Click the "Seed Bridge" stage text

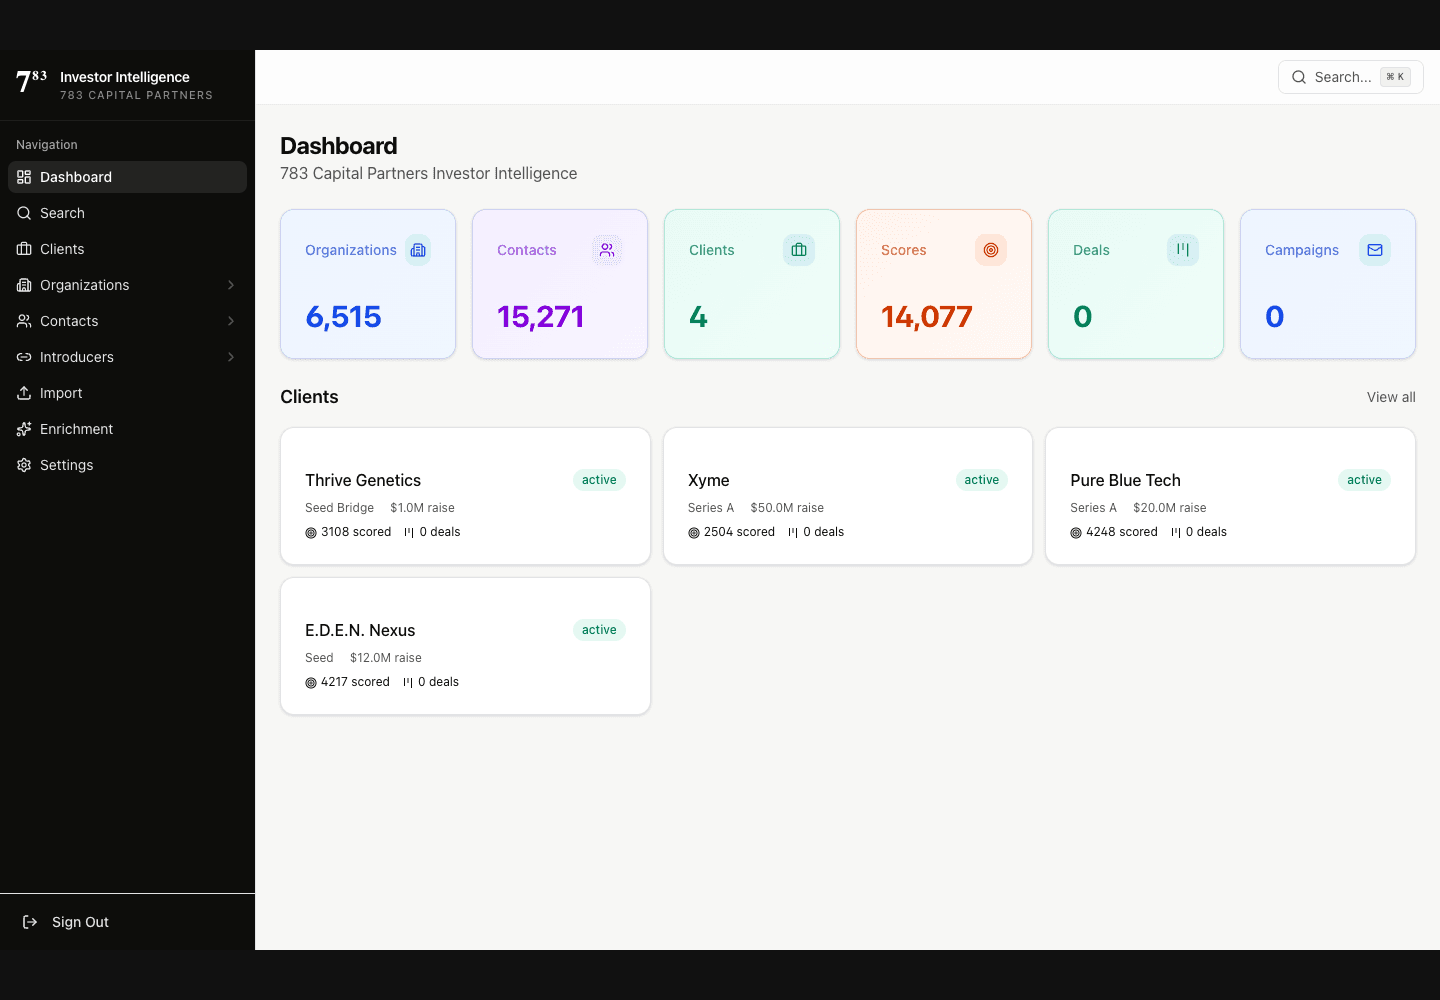339,508
